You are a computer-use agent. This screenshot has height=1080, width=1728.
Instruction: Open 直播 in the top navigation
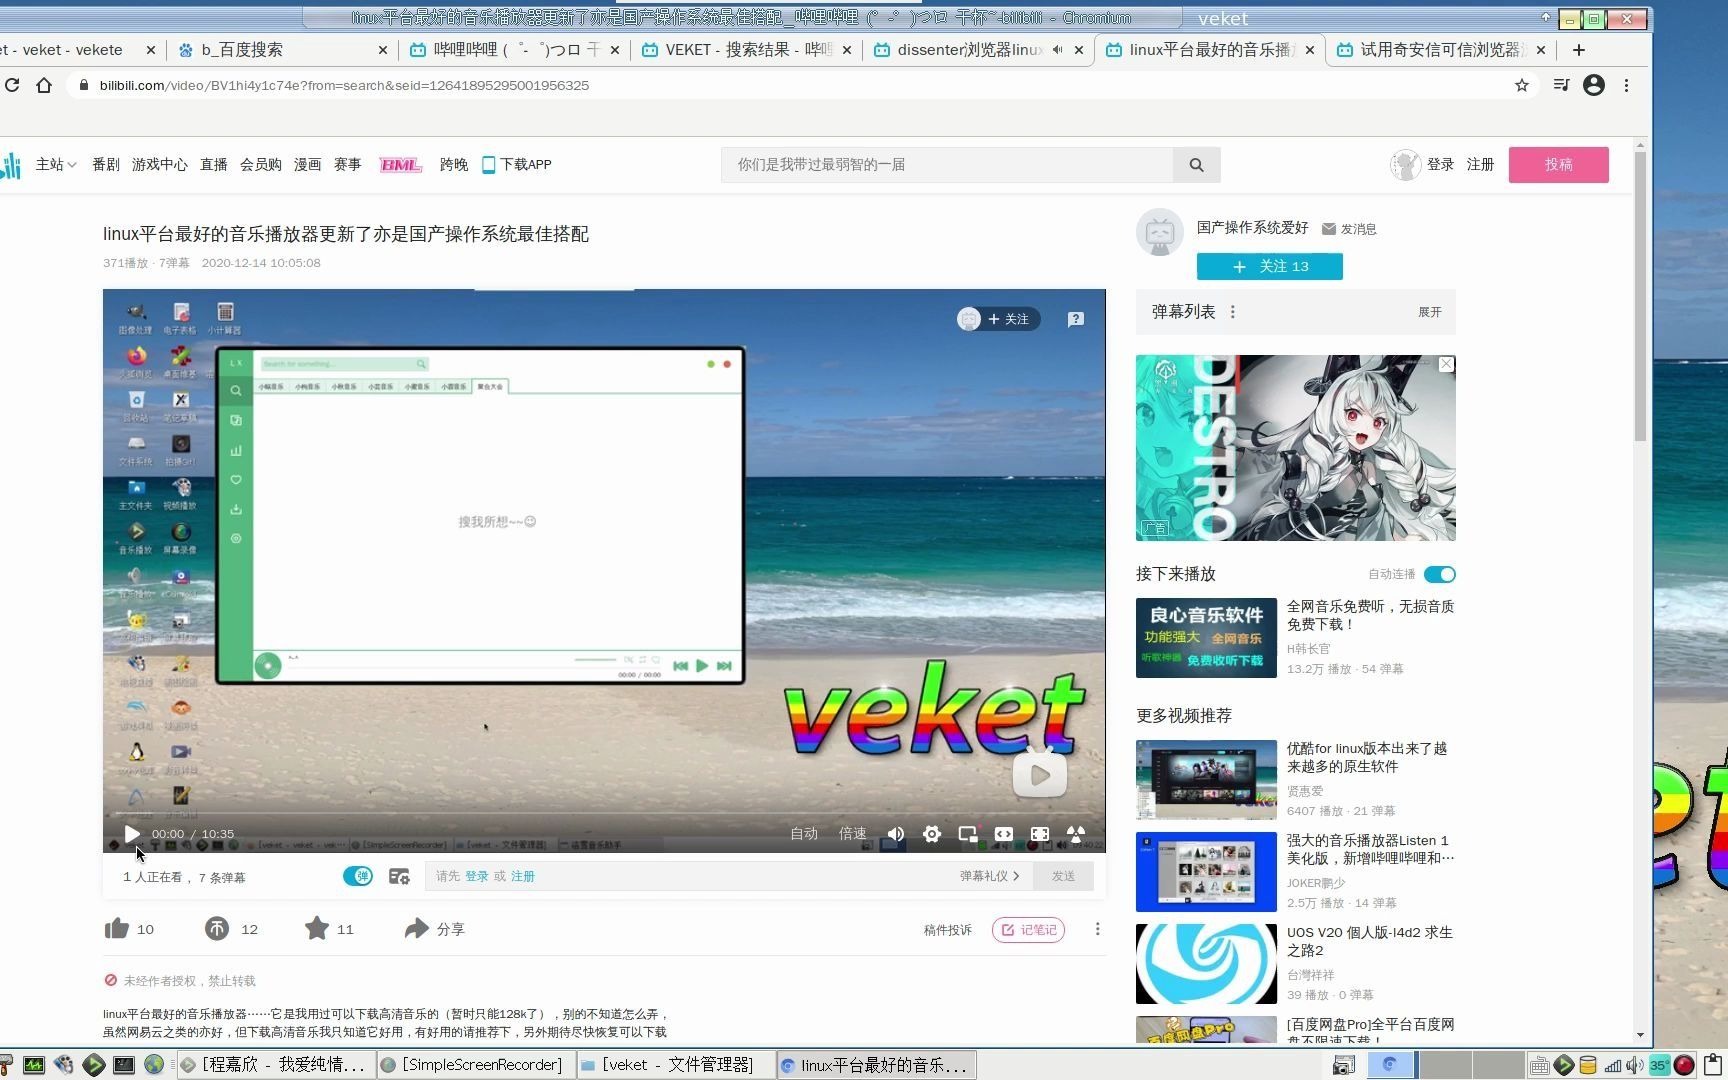(x=214, y=165)
